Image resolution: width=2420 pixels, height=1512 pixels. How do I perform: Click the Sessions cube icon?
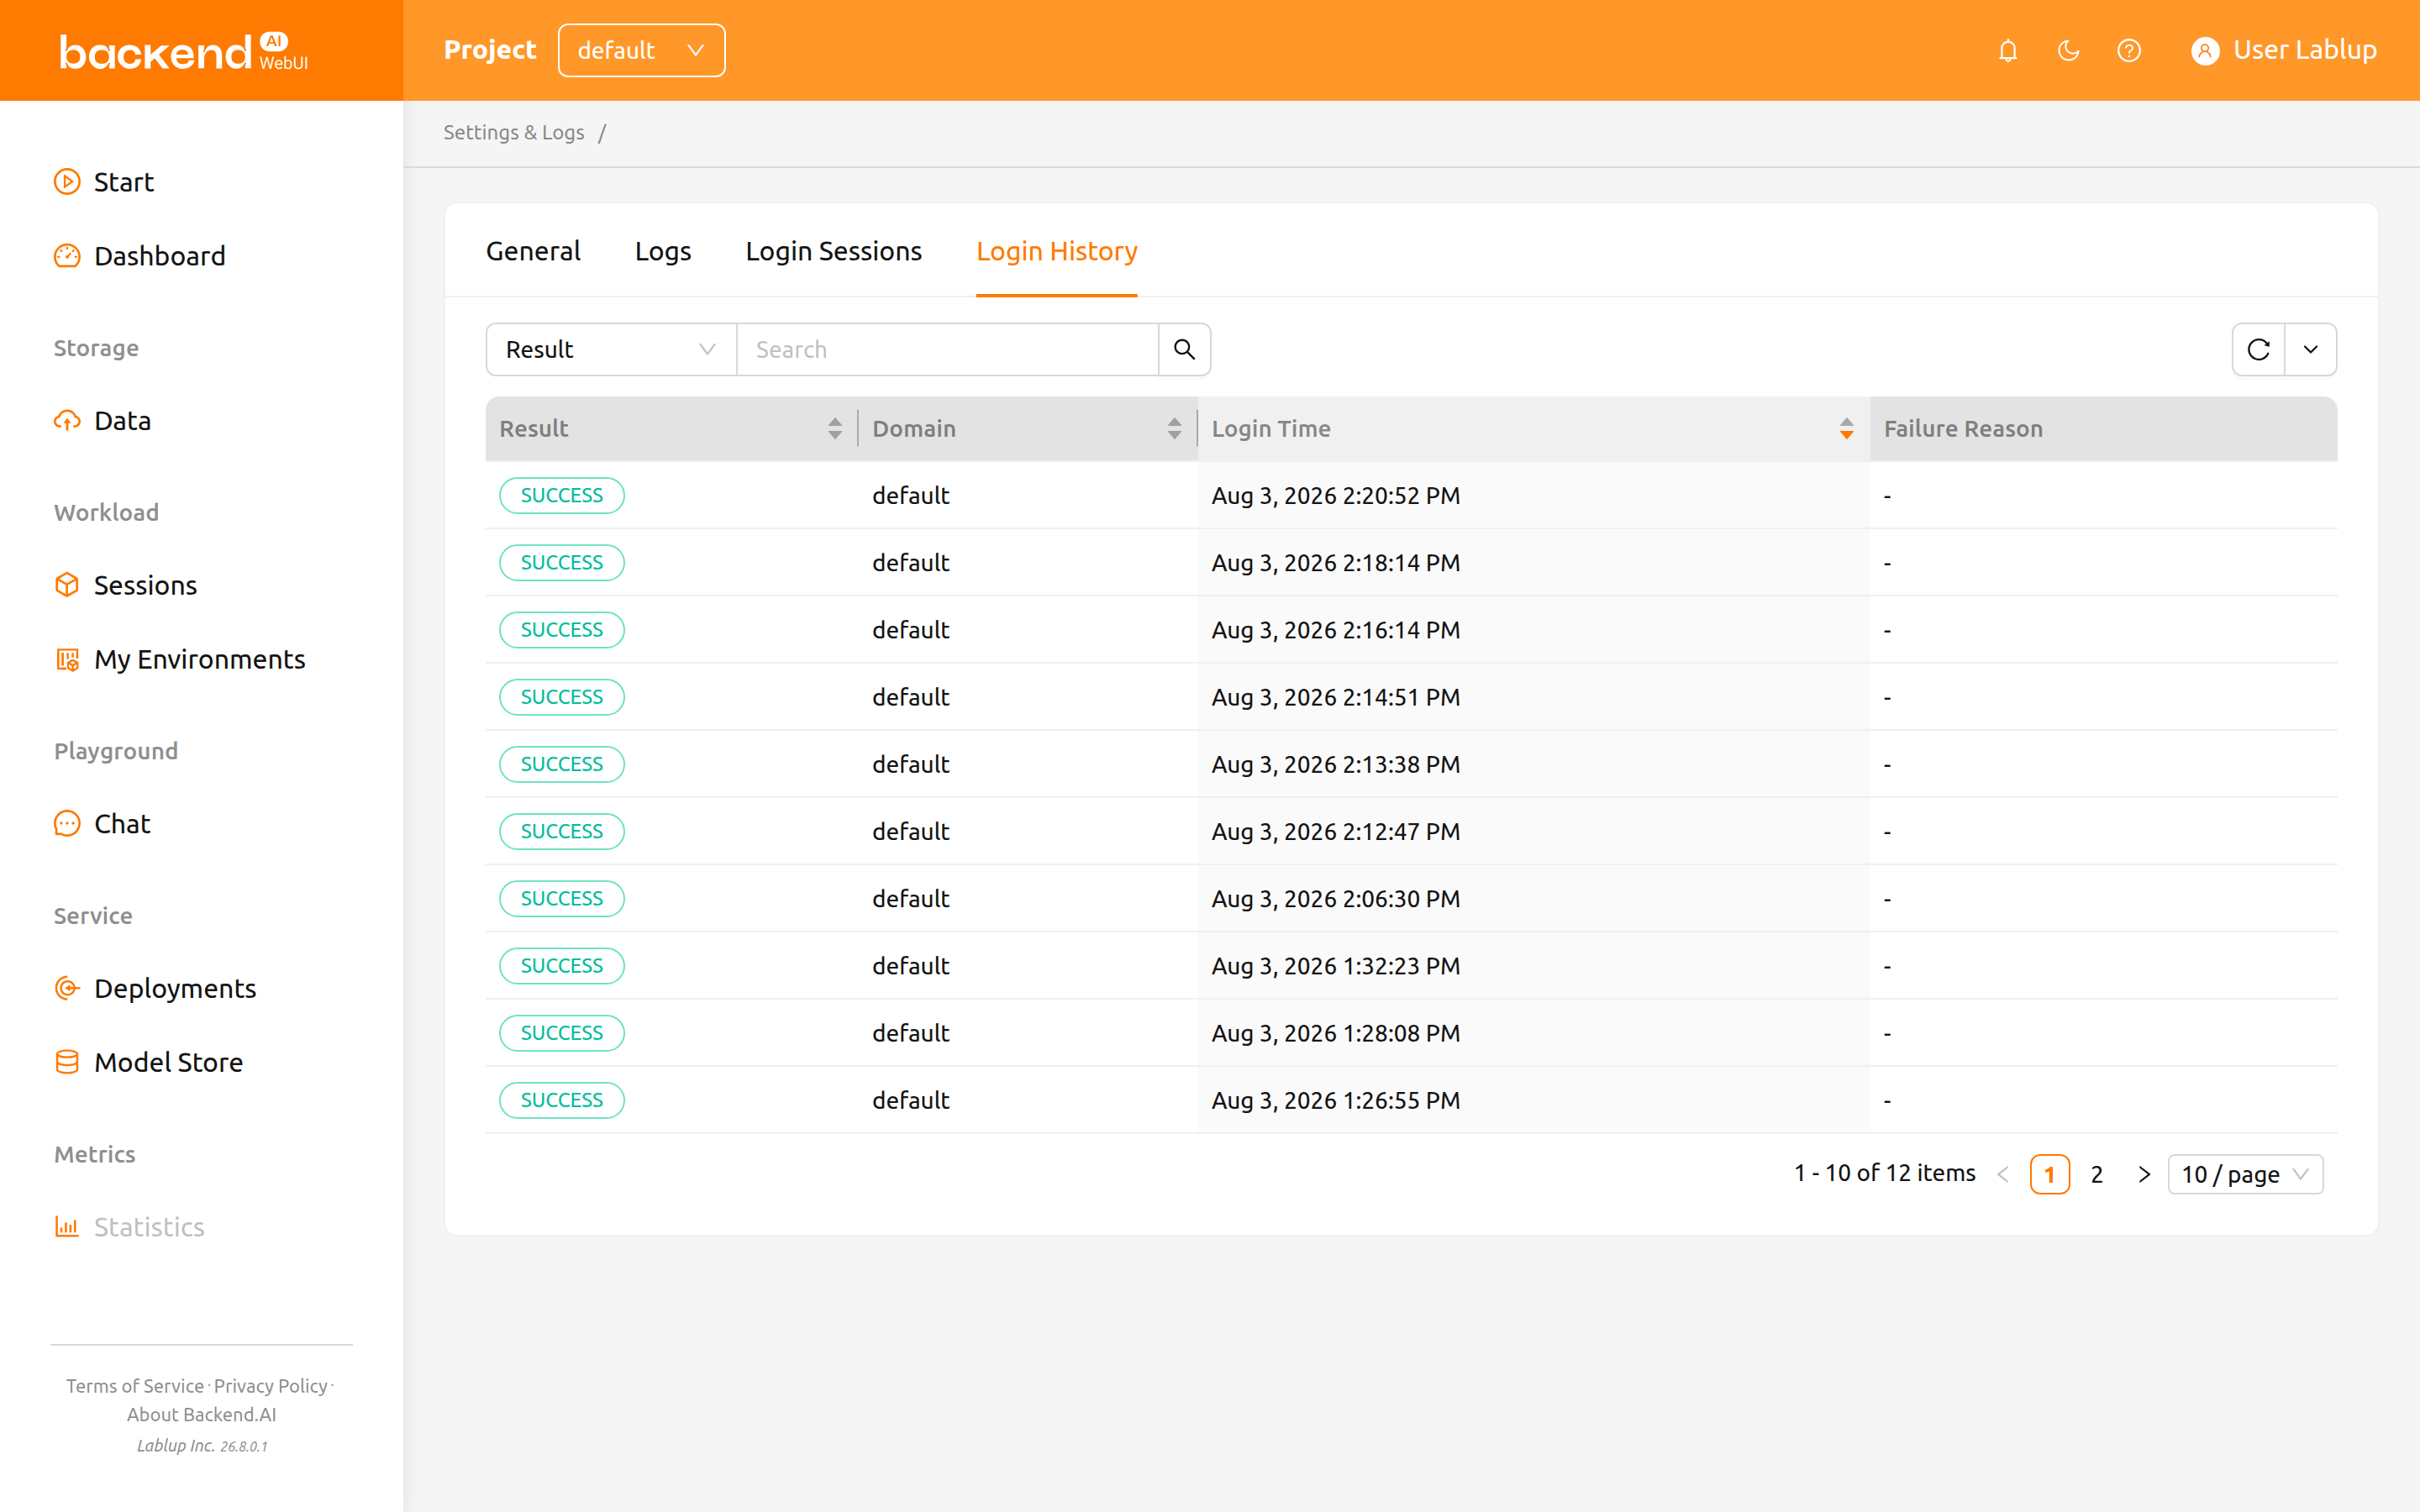click(x=67, y=585)
